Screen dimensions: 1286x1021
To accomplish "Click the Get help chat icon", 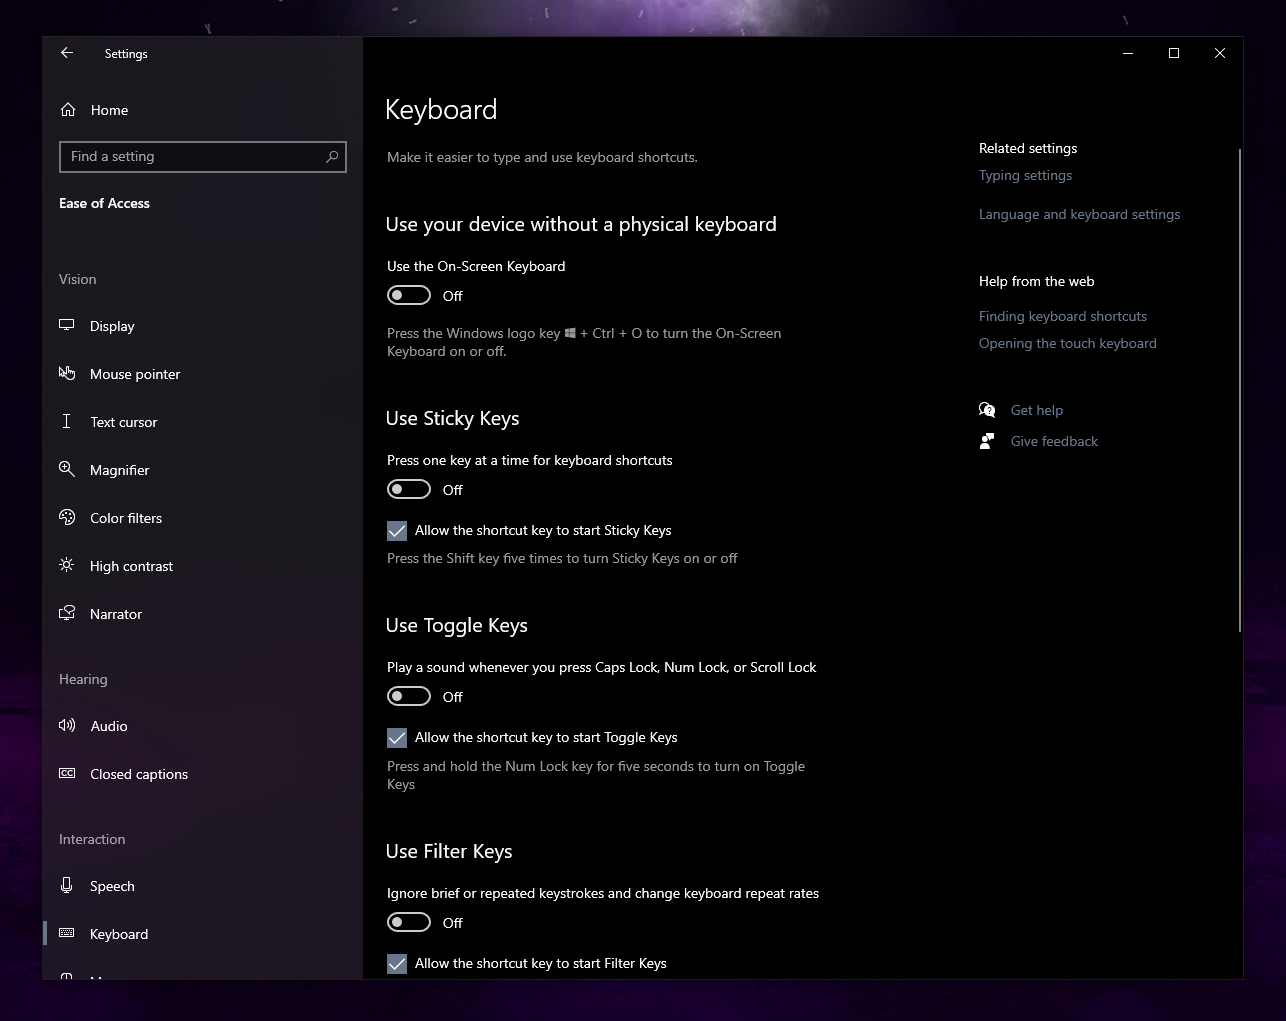I will click(x=987, y=410).
